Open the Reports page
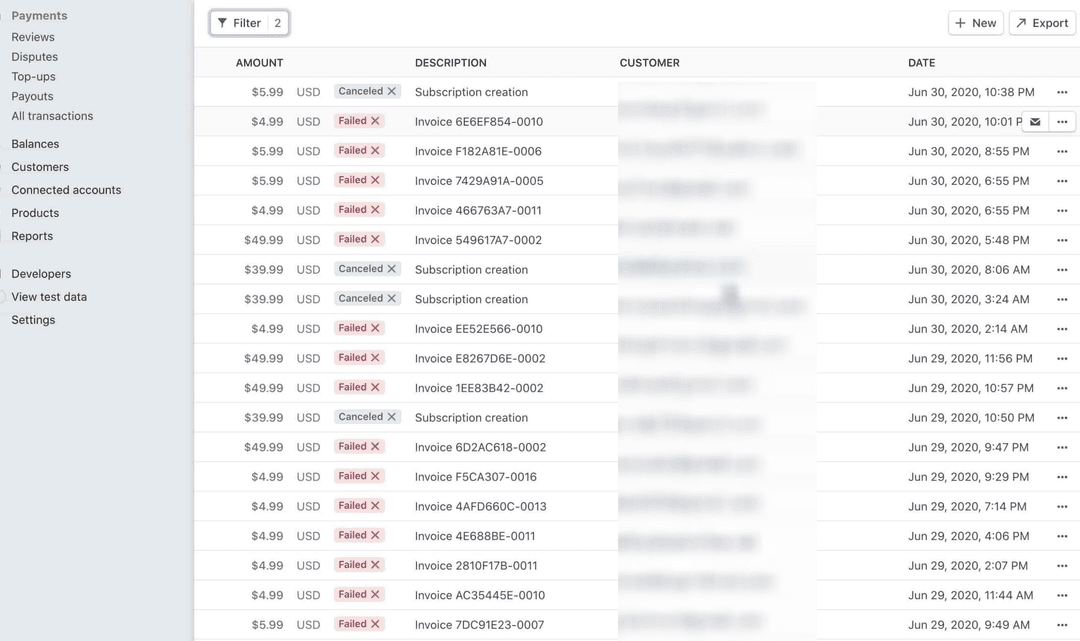 click(31, 235)
